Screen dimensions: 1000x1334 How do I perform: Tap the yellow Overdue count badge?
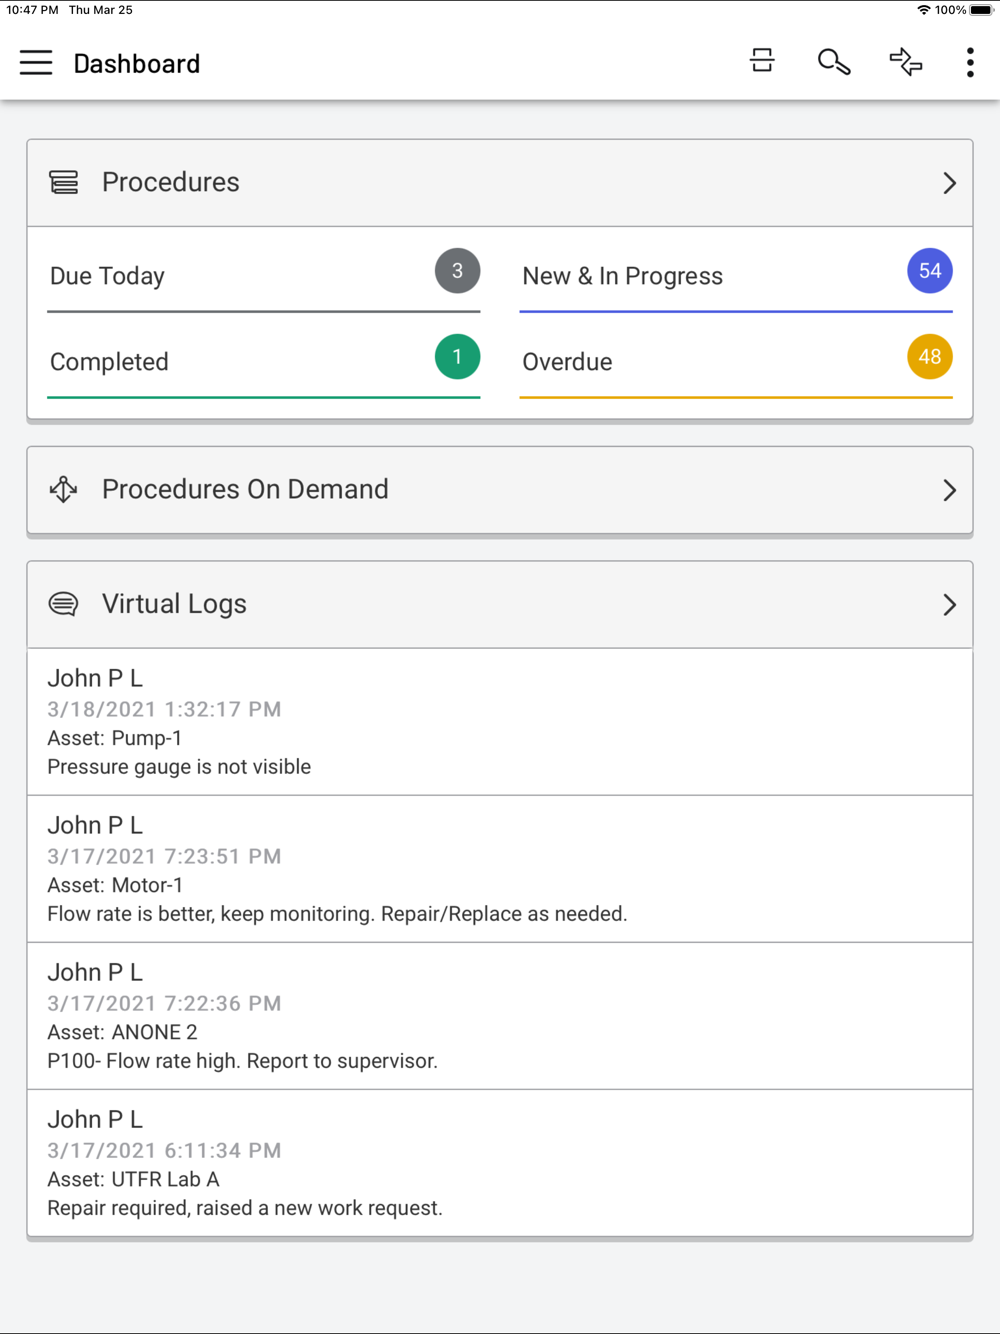pos(929,357)
